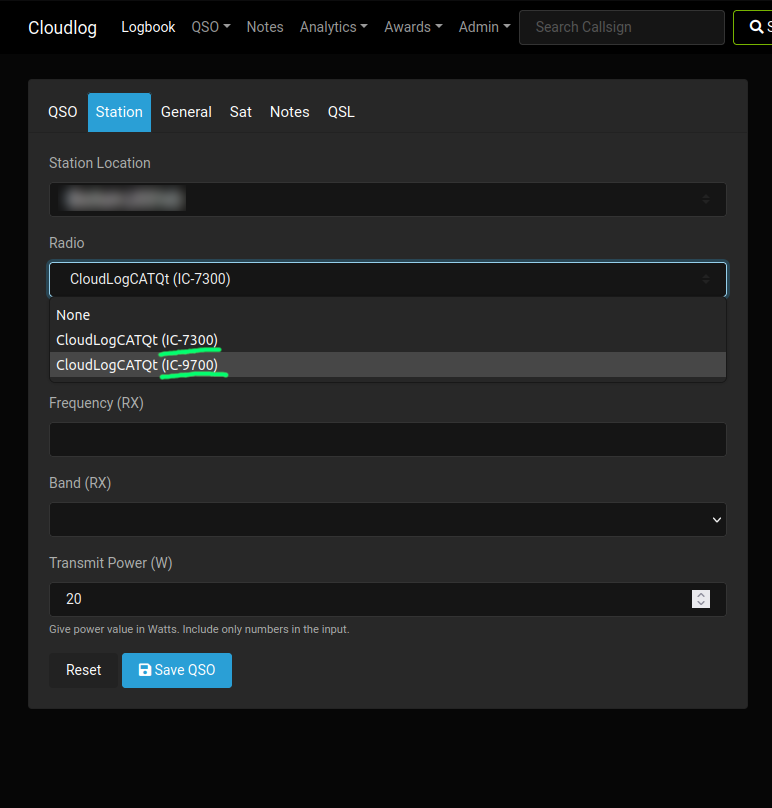Choose None in radio list
Image resolution: width=772 pixels, height=808 pixels.
(x=388, y=315)
